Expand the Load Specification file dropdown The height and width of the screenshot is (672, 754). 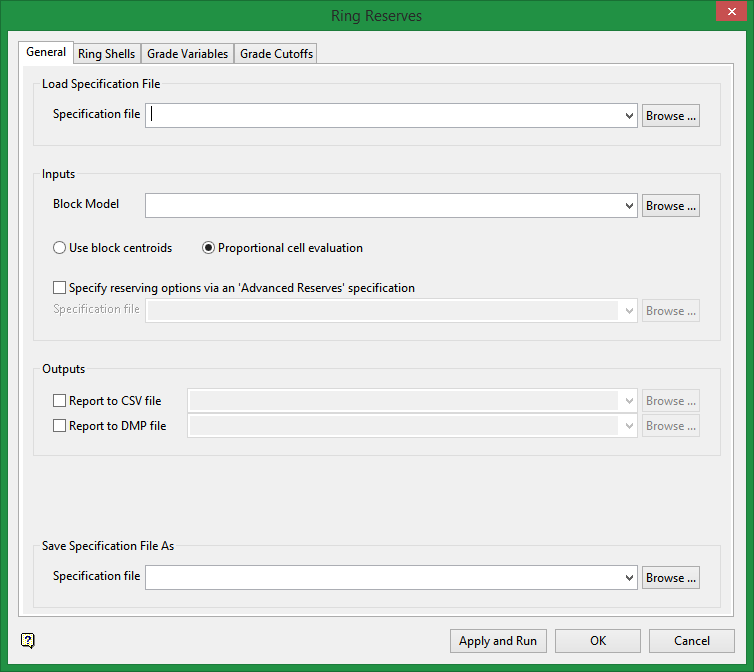coord(629,116)
